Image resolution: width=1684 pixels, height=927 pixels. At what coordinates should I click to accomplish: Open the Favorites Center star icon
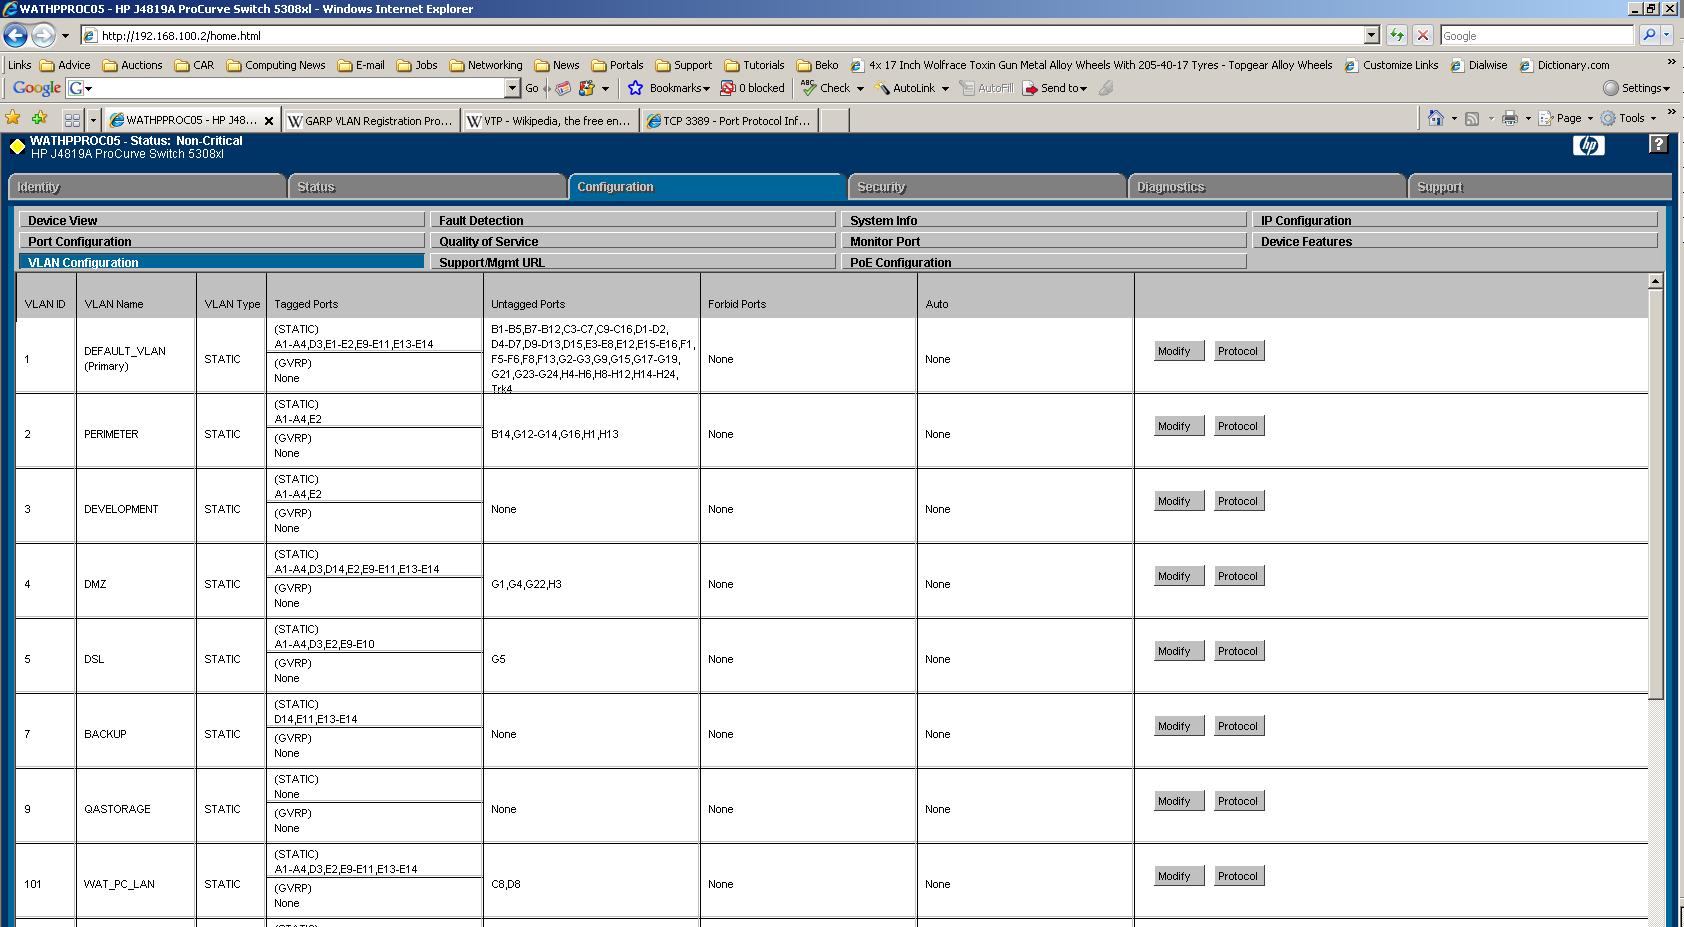coord(13,118)
